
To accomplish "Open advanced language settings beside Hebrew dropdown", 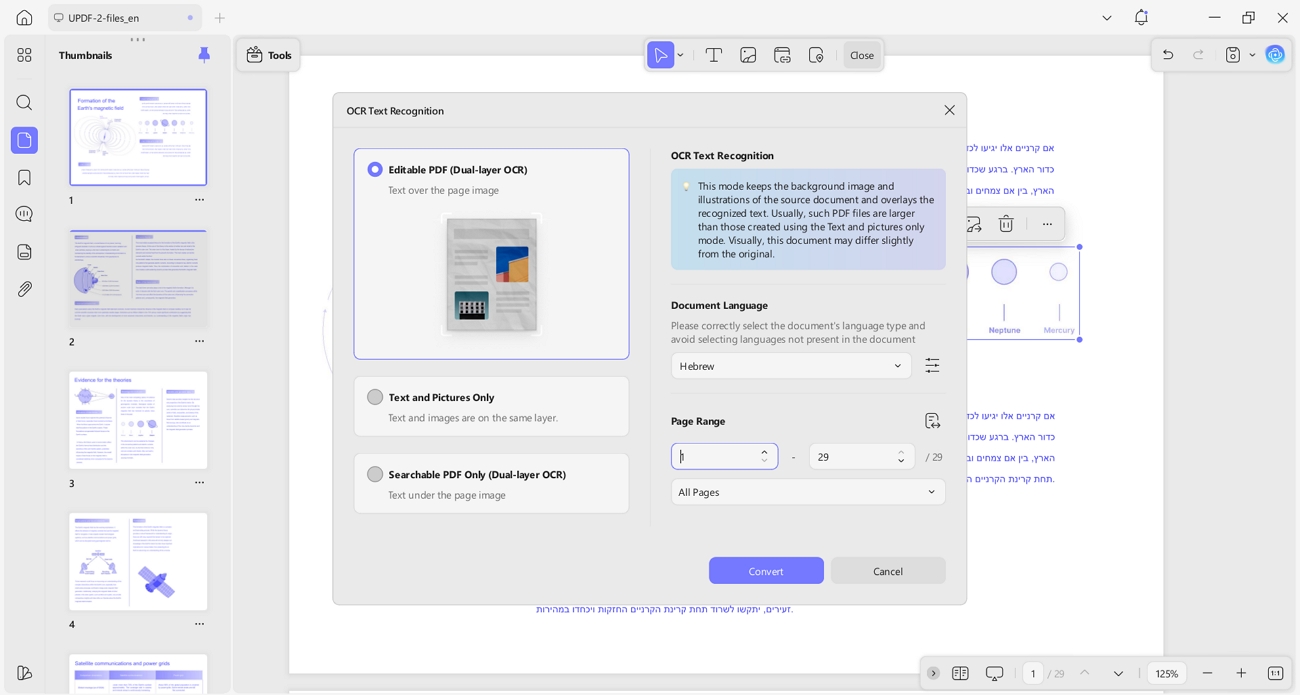I will coord(932,365).
